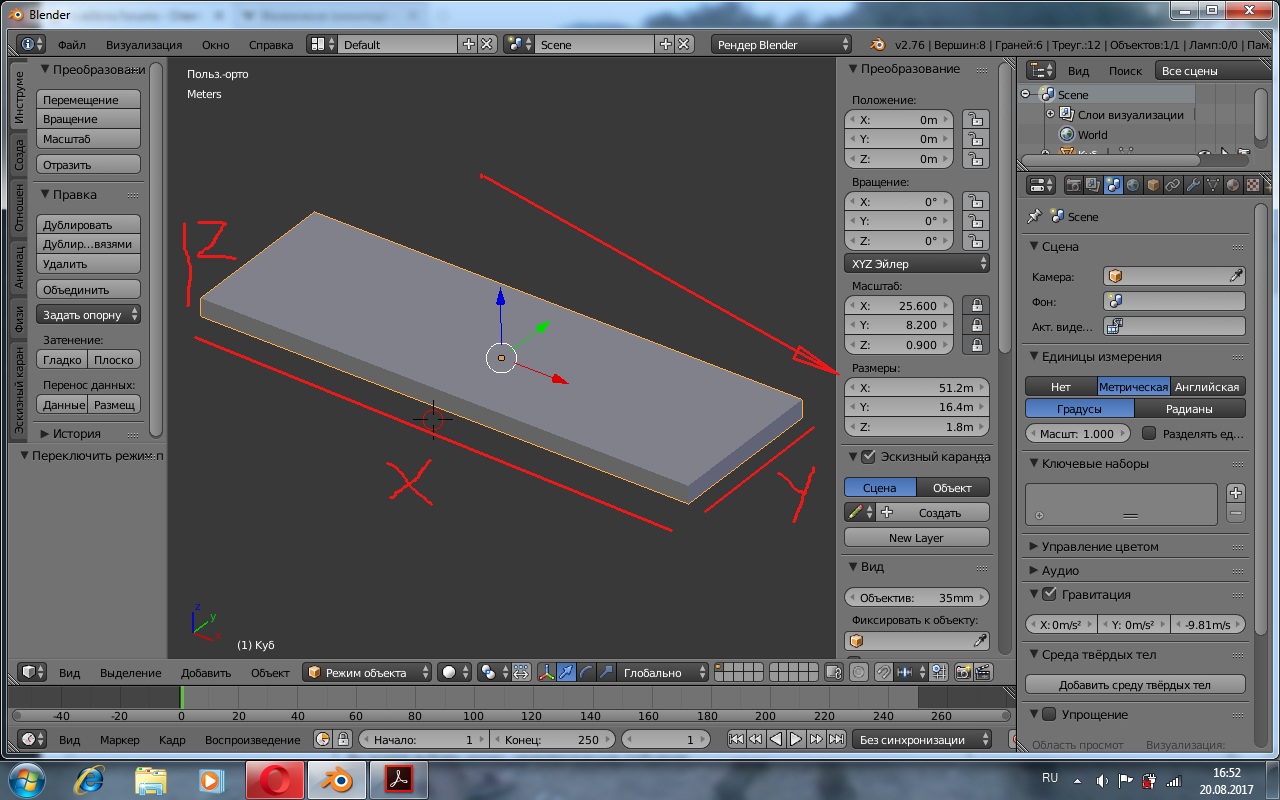The height and width of the screenshot is (800, 1280).
Task: Click Добавить среду твёрдых тел button
Action: [x=1134, y=685]
